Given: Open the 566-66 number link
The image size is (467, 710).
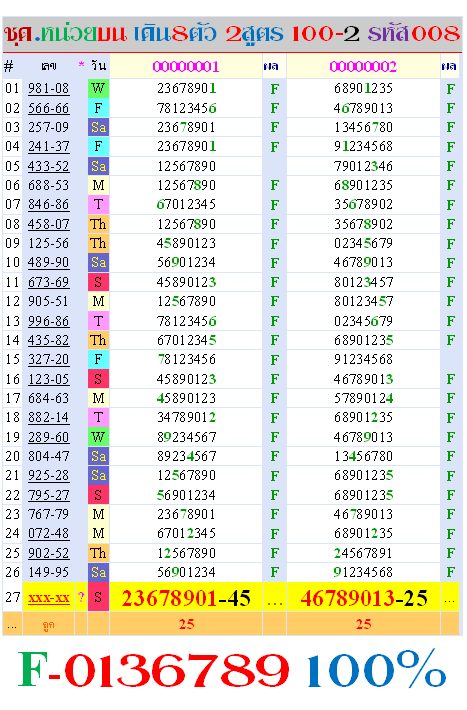Looking at the screenshot, I should click(x=48, y=108).
